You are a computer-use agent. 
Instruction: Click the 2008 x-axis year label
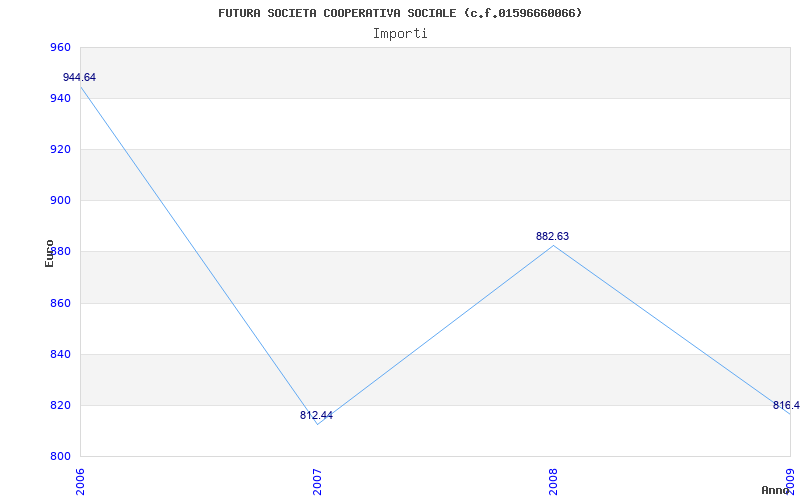(x=554, y=479)
